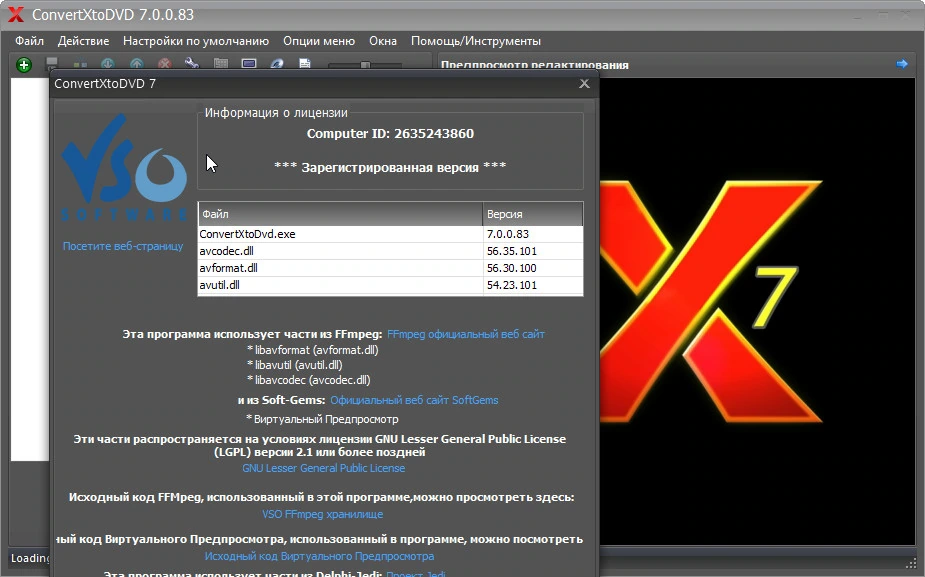Follow the Посетите веб-страницу link
Screen dimensions: 925x577
[x=123, y=246]
